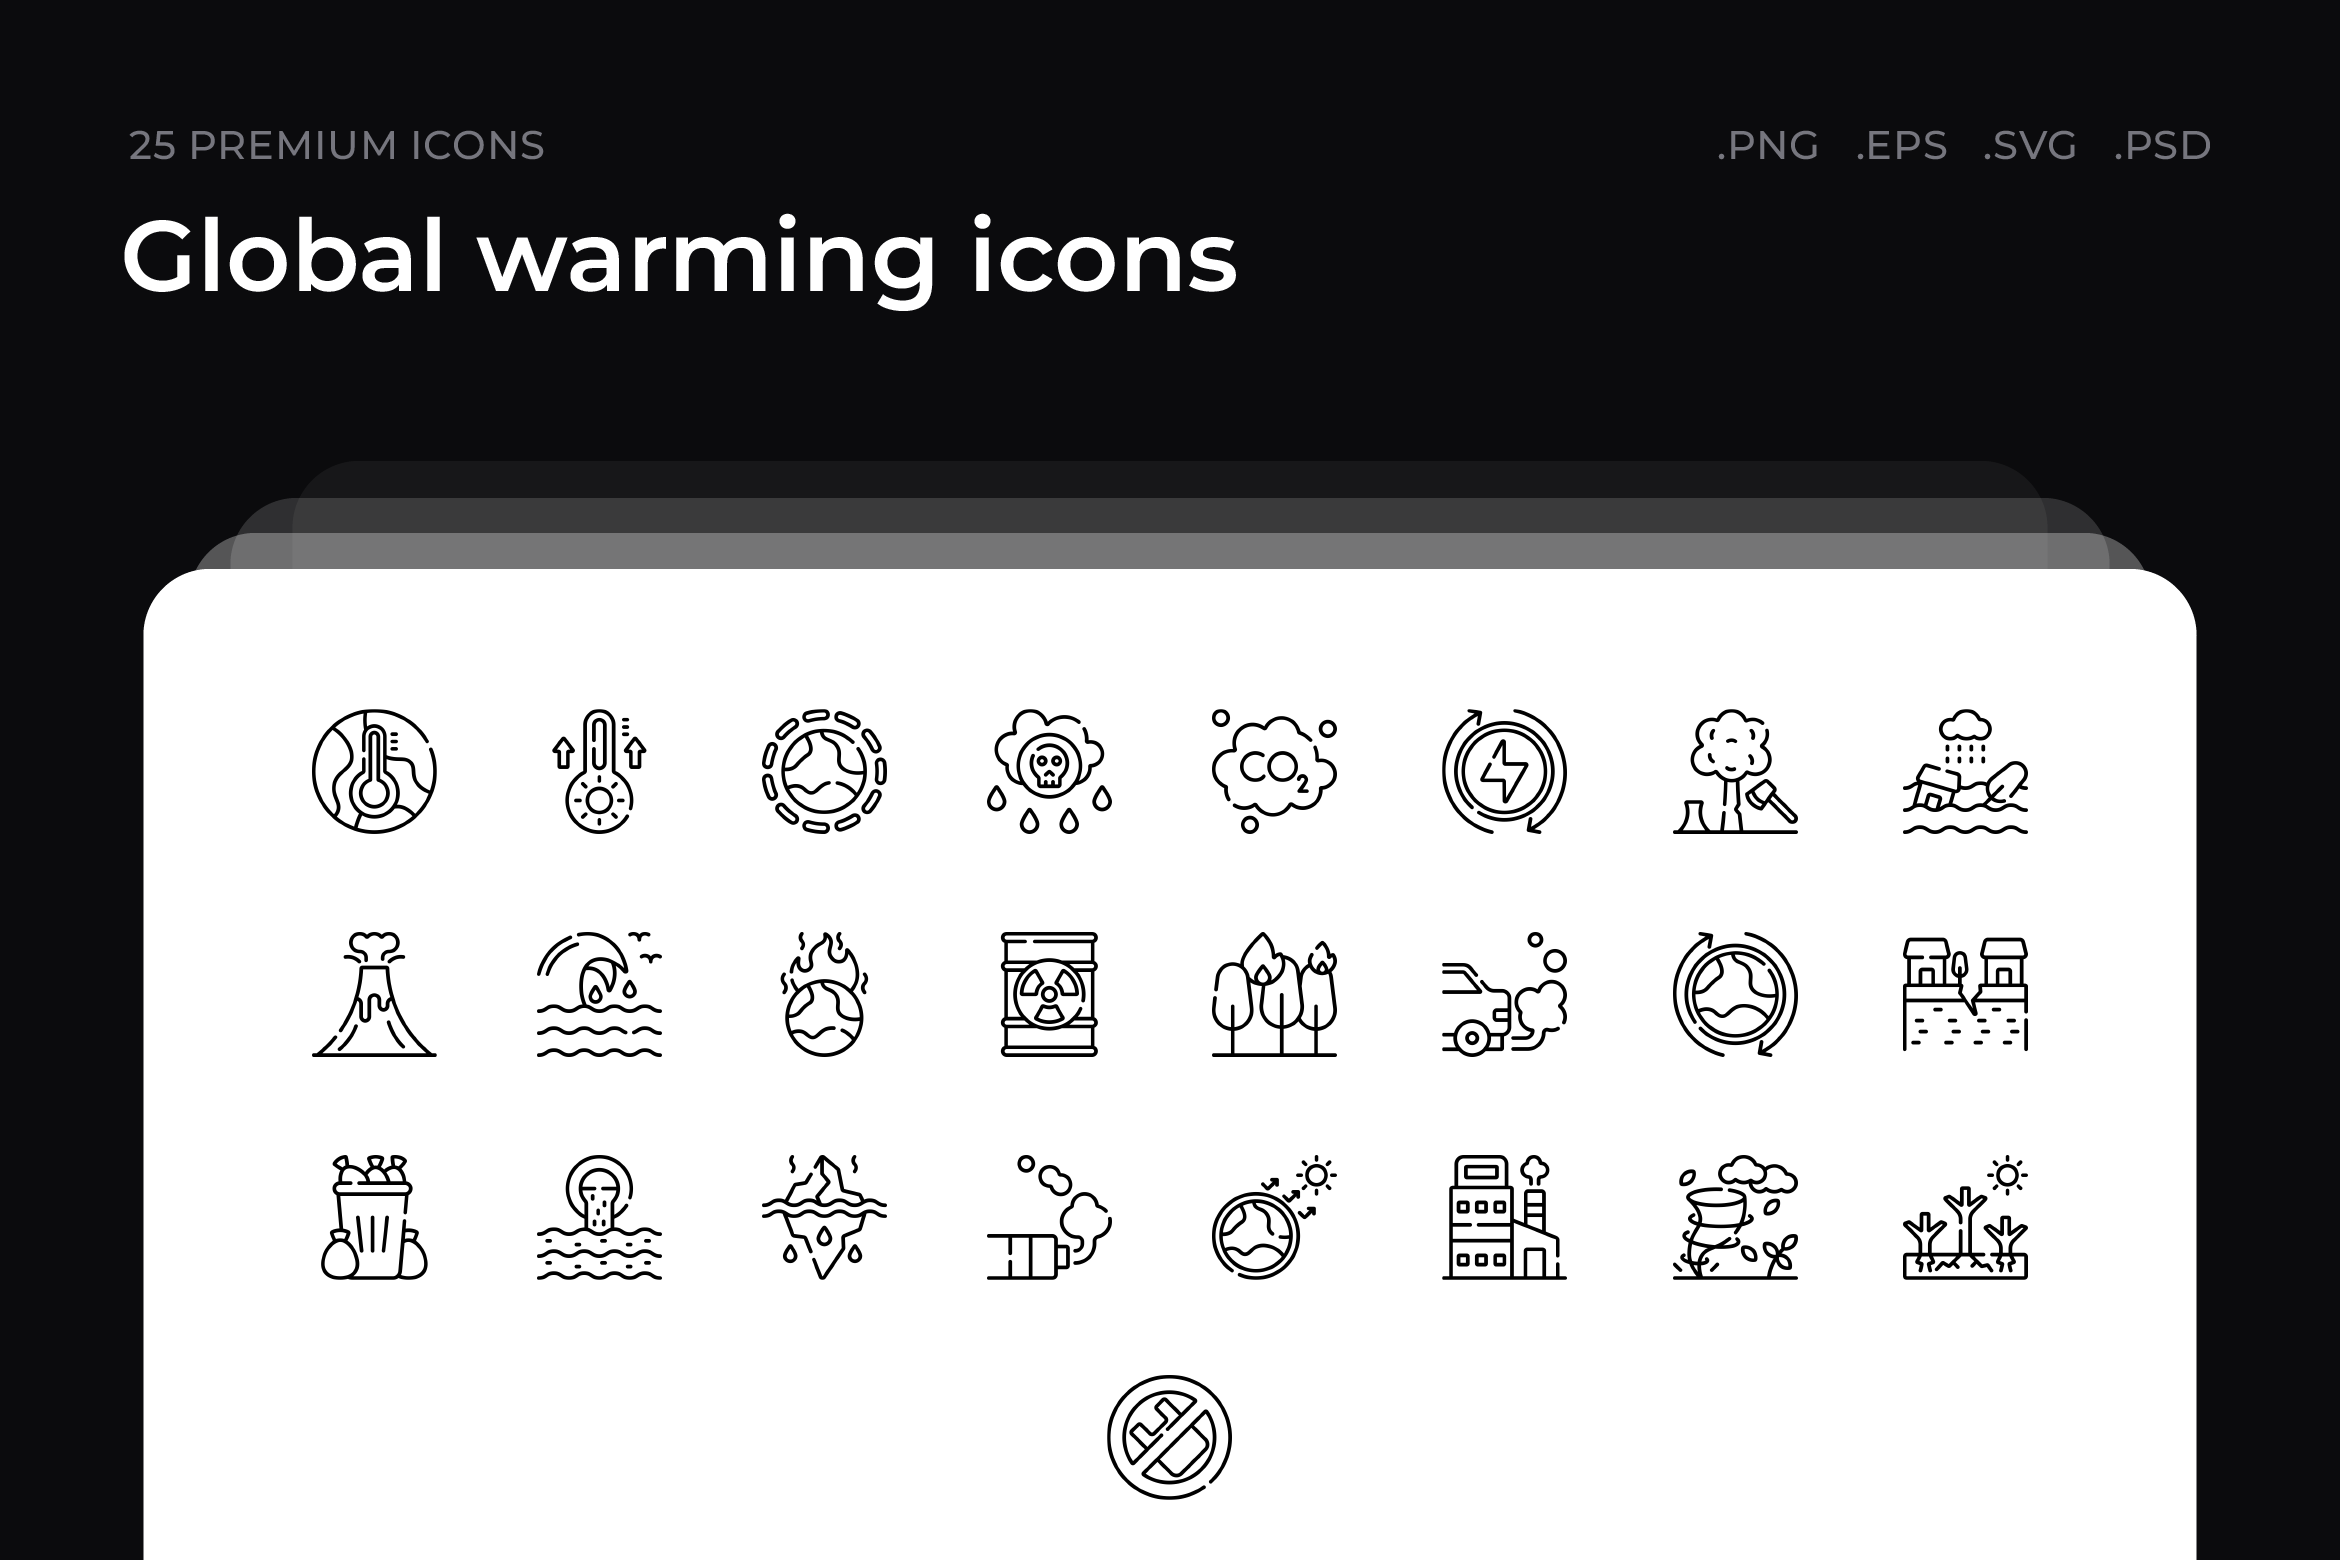
Task: Click the overflowing trash bin icon
Action: pos(374,1218)
